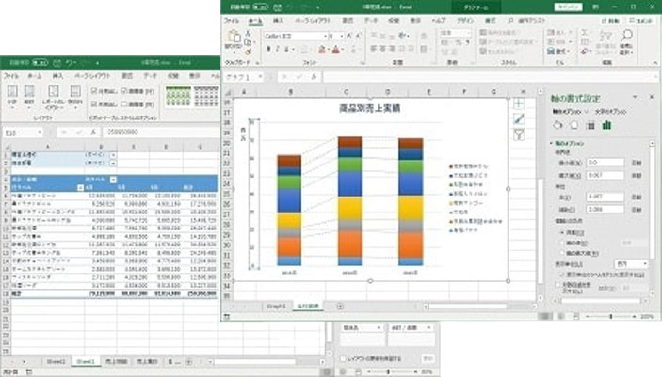The image size is (662, 377).
Task: Select the Axis Options bar-chart icon in pane
Action: pyautogui.click(x=607, y=125)
